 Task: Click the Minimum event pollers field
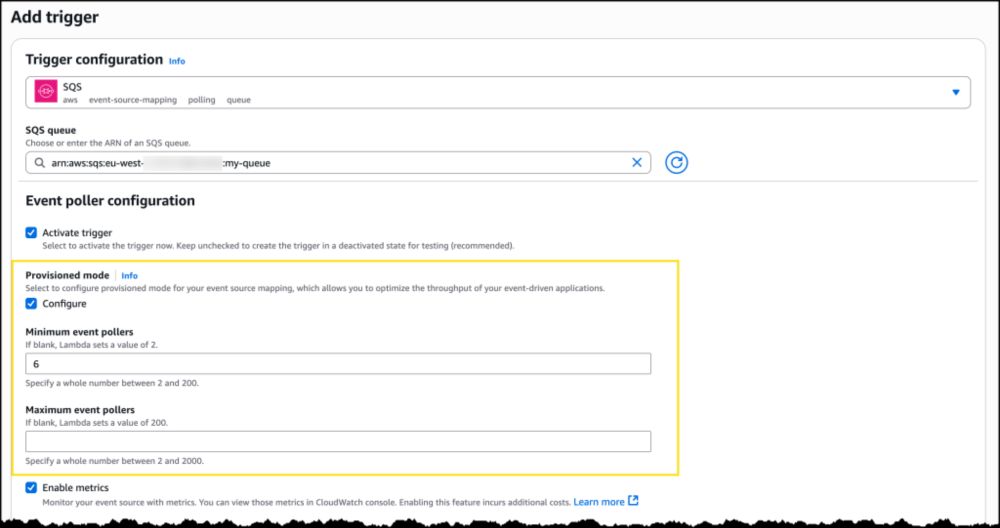338,363
